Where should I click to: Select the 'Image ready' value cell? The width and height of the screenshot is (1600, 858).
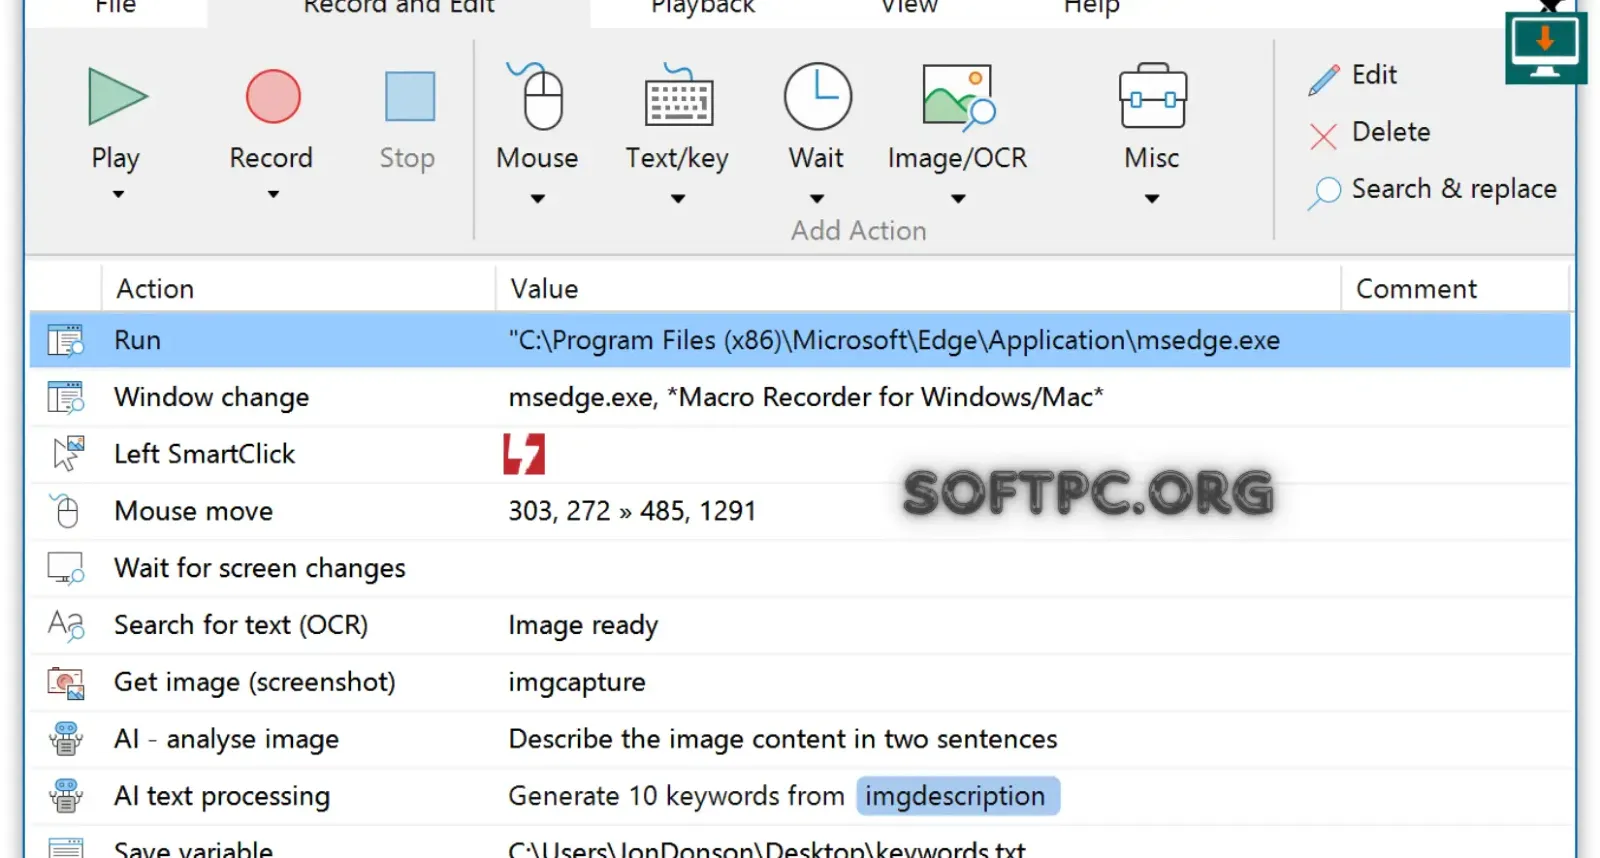point(583,626)
